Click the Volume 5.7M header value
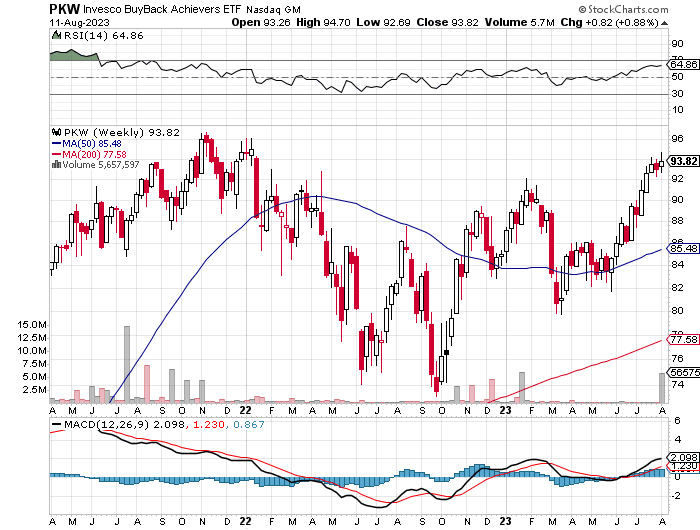700x530 pixels. coord(520,22)
